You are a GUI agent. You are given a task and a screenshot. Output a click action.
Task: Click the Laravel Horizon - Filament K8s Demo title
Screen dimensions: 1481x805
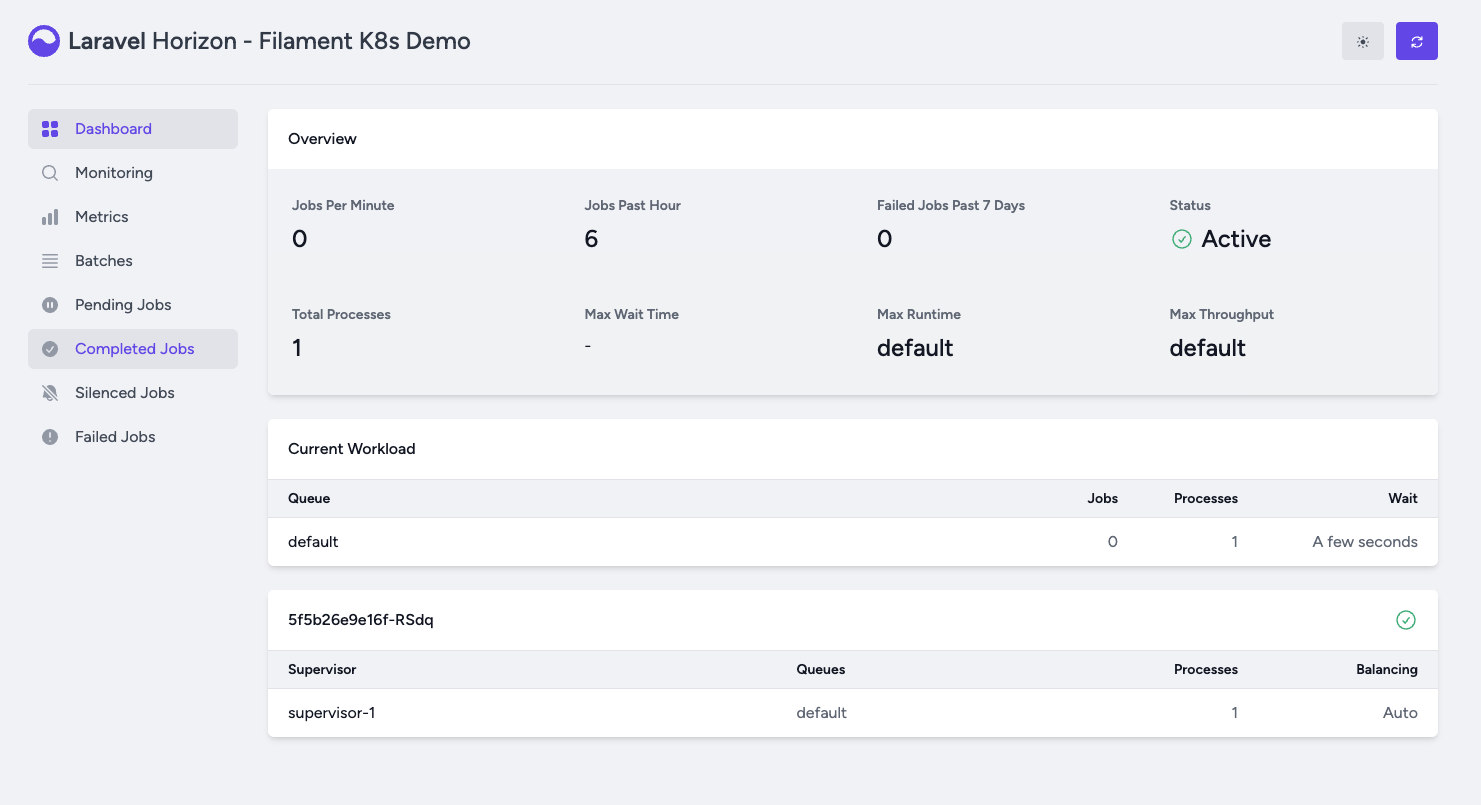click(x=269, y=41)
